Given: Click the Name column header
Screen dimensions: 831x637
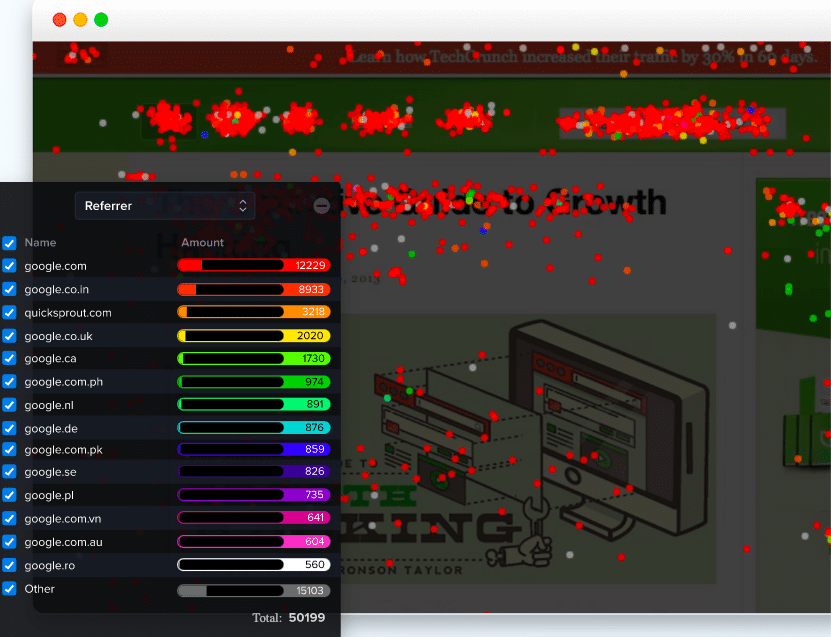Looking at the screenshot, I should click(x=40, y=243).
